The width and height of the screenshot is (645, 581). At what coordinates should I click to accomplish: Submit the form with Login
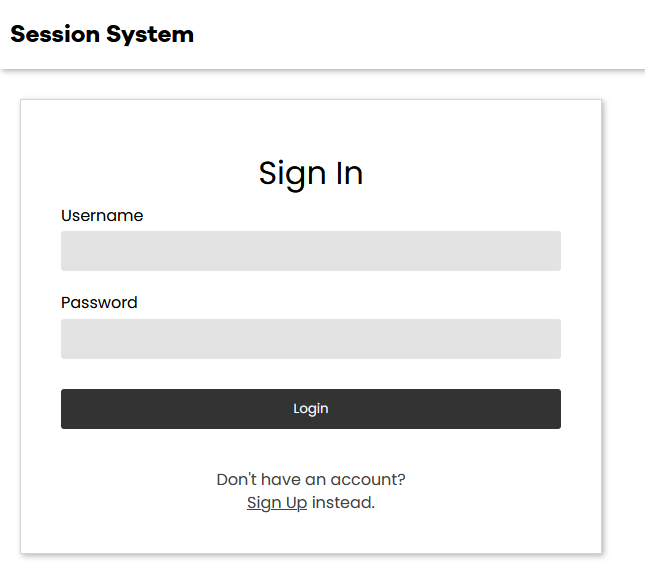click(310, 409)
